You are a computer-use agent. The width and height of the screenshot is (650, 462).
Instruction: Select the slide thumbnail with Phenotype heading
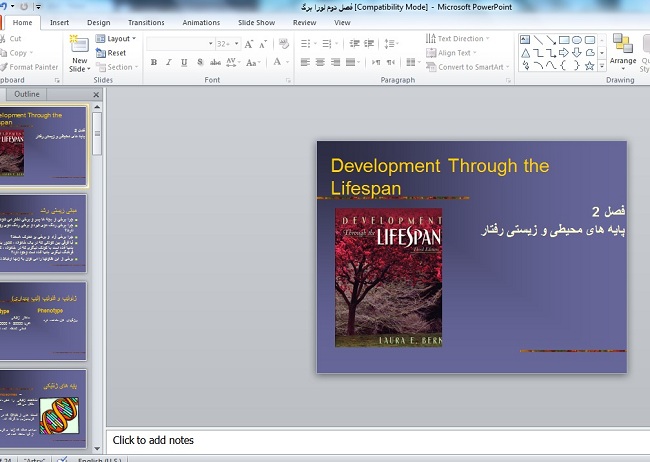[43, 321]
